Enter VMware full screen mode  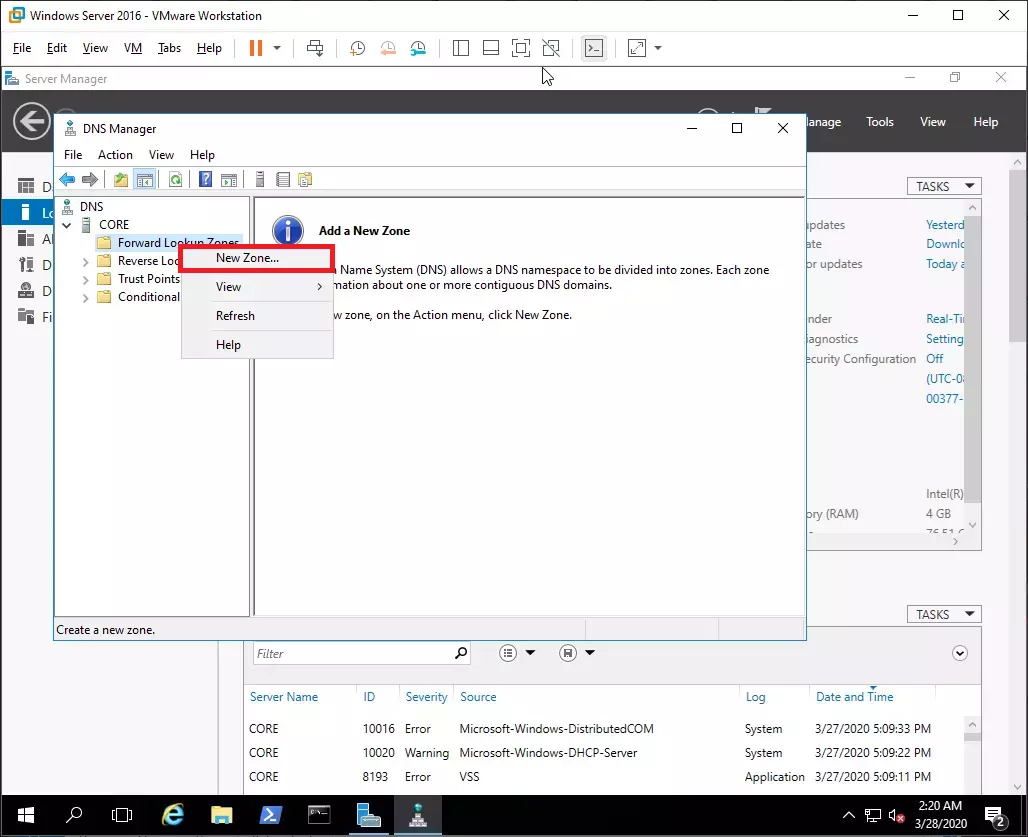point(521,48)
